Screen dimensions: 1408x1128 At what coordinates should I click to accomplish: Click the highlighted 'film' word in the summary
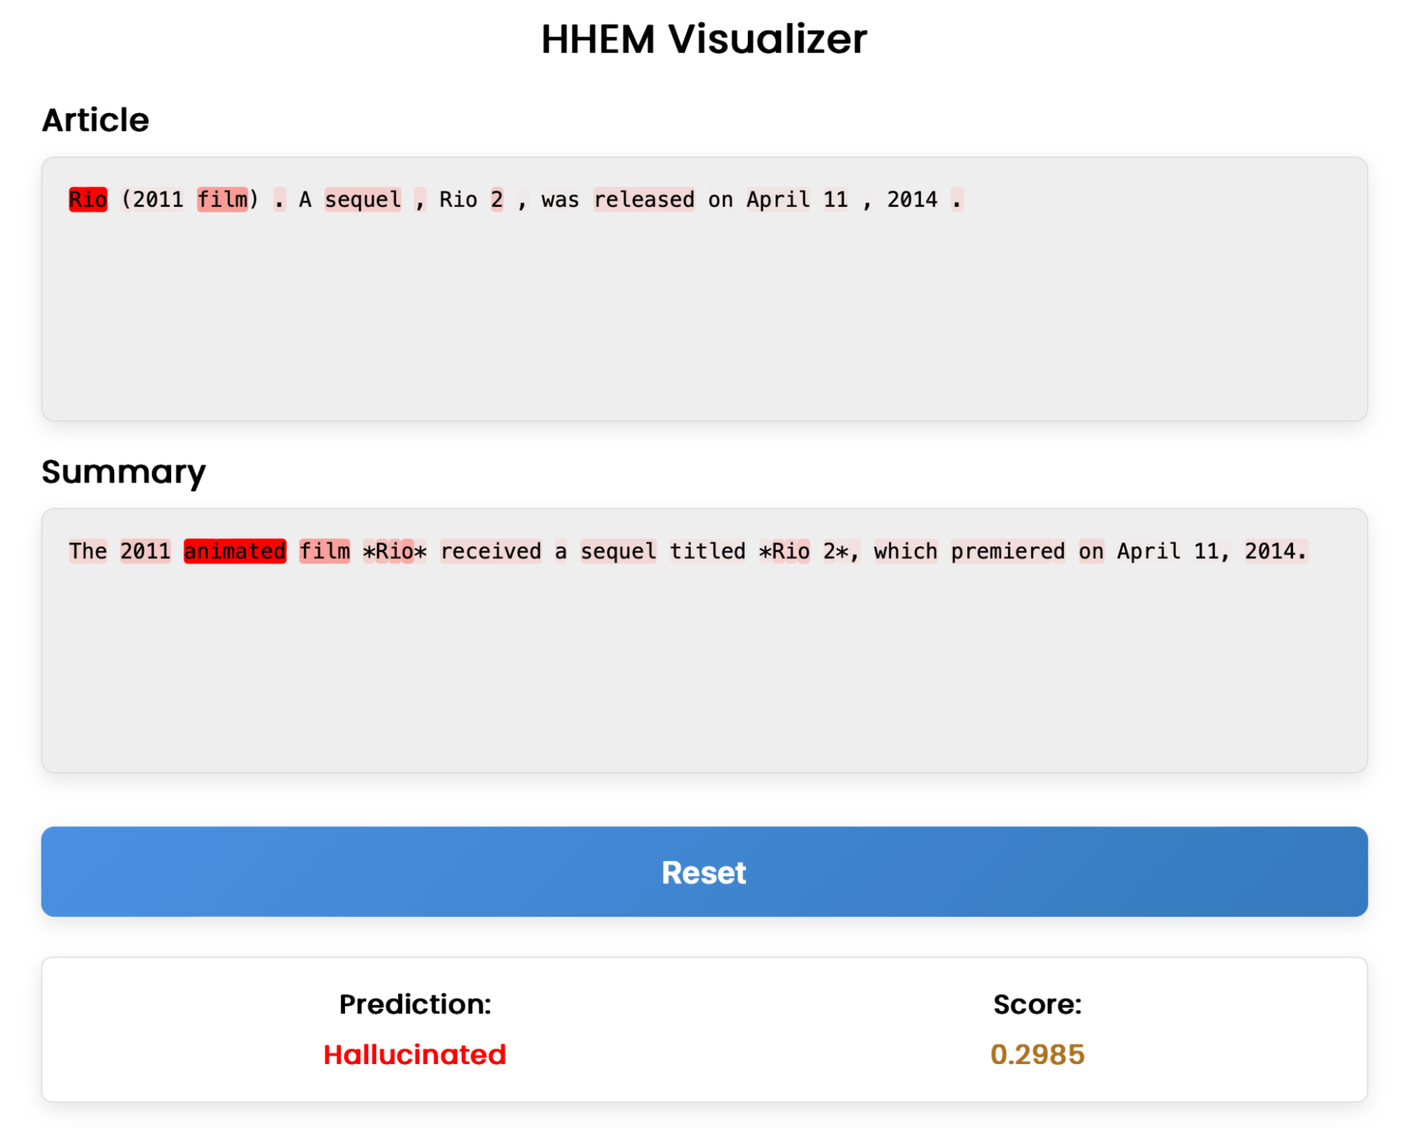pyautogui.click(x=325, y=551)
